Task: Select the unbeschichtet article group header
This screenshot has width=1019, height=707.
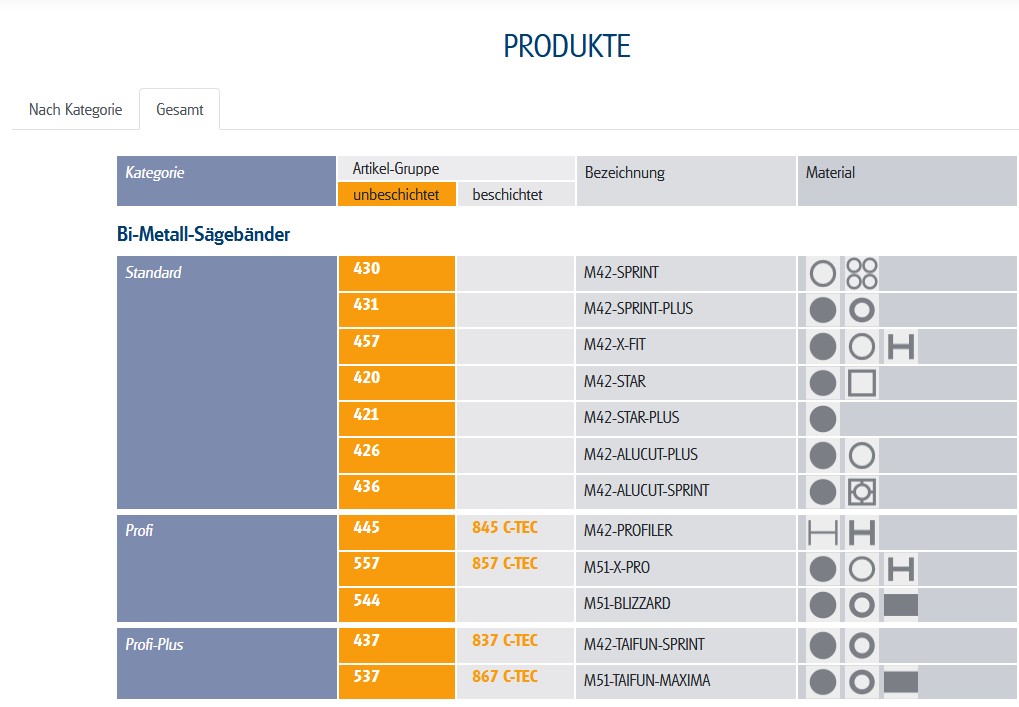Action: tap(396, 195)
